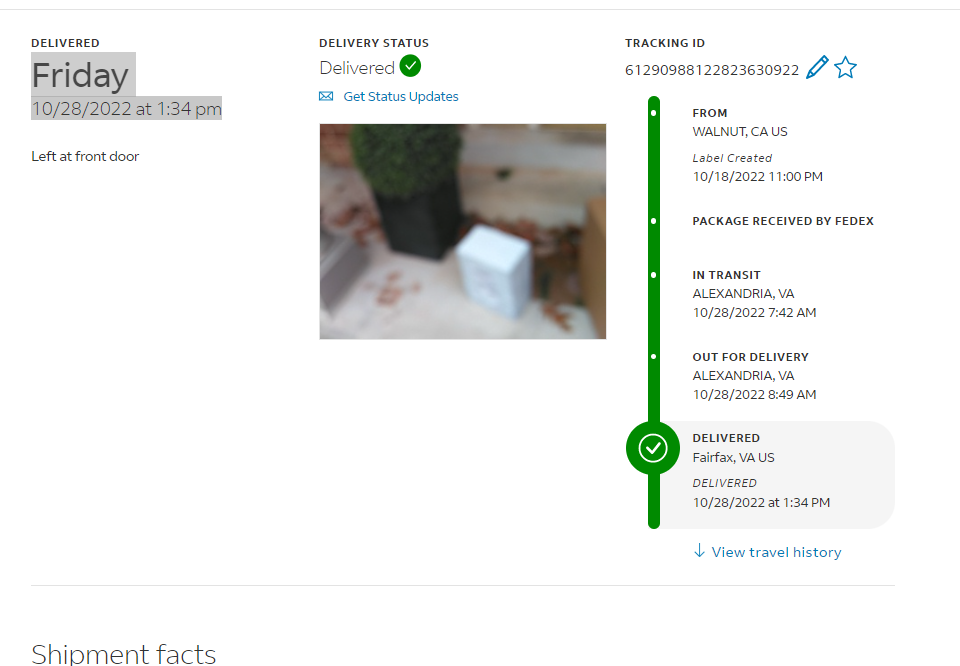Click the 10/28/2022 at 1:34 pm date text

(x=126, y=108)
